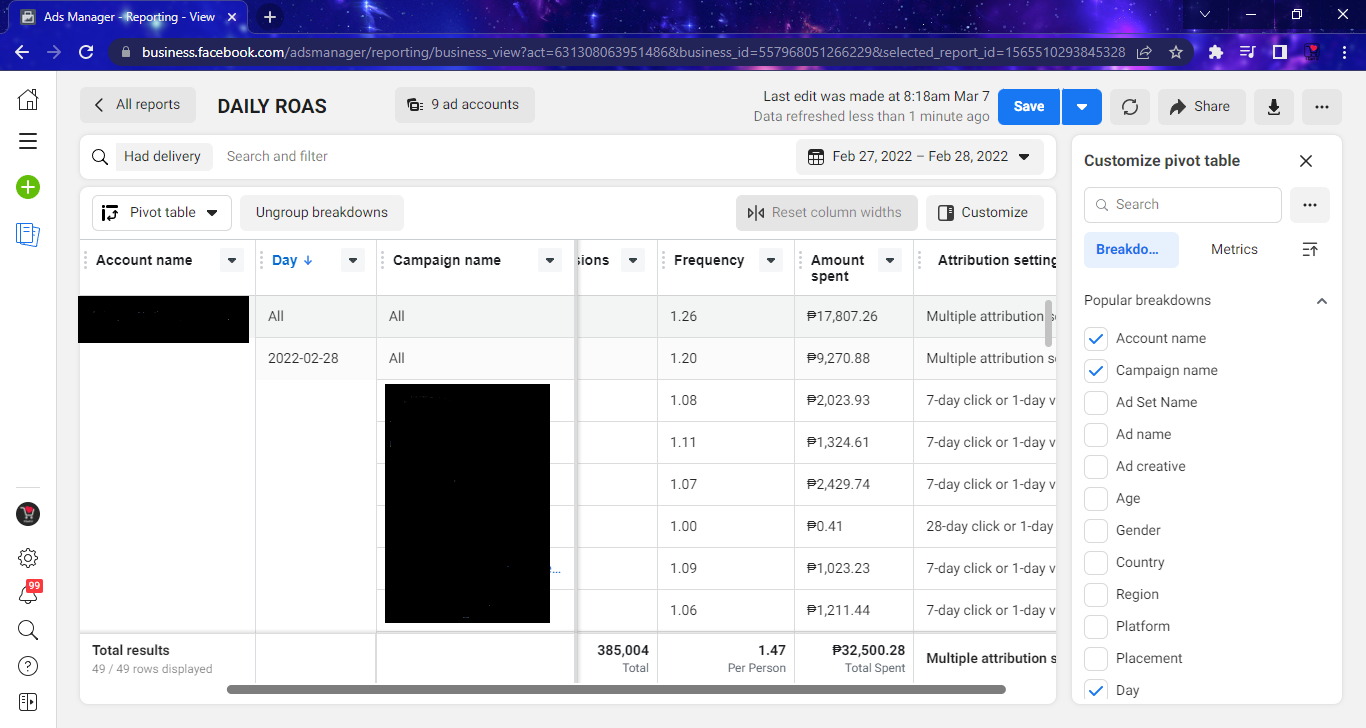Go back to All reports
The image size is (1366, 728).
[x=138, y=105]
